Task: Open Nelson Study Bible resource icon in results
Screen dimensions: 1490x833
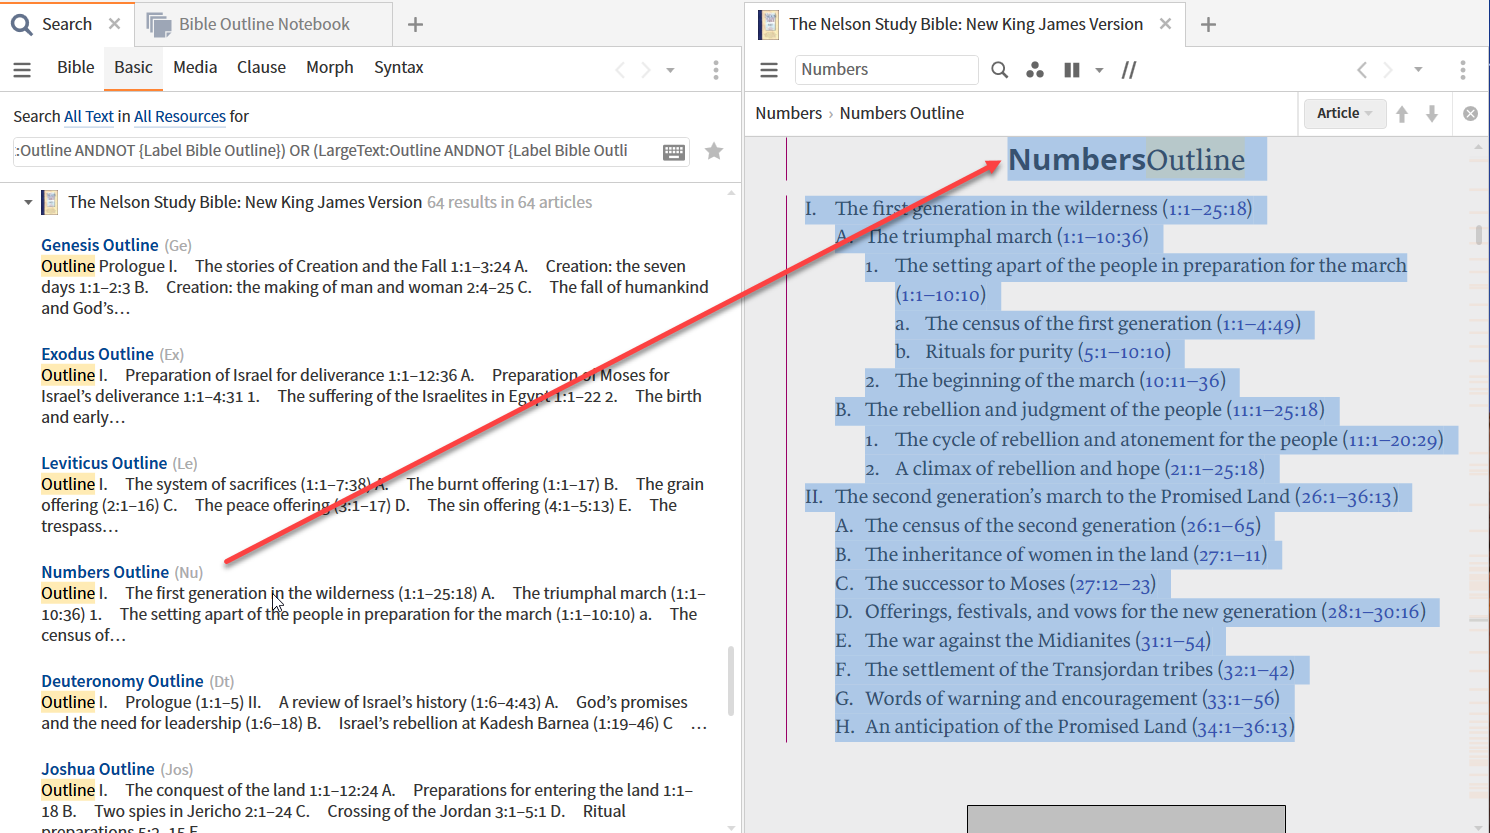Action: coord(50,202)
